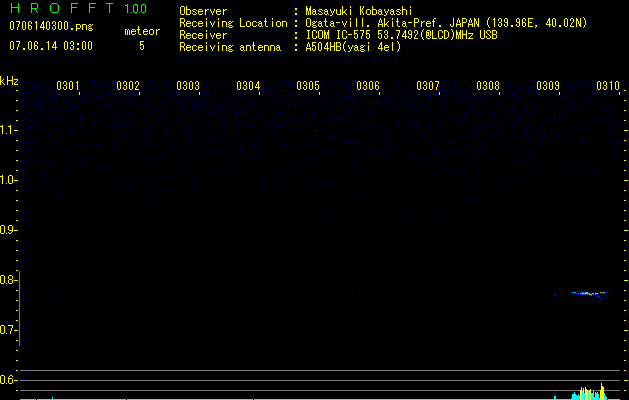Click the meteor count label
The height and width of the screenshot is (400, 629).
click(142, 31)
